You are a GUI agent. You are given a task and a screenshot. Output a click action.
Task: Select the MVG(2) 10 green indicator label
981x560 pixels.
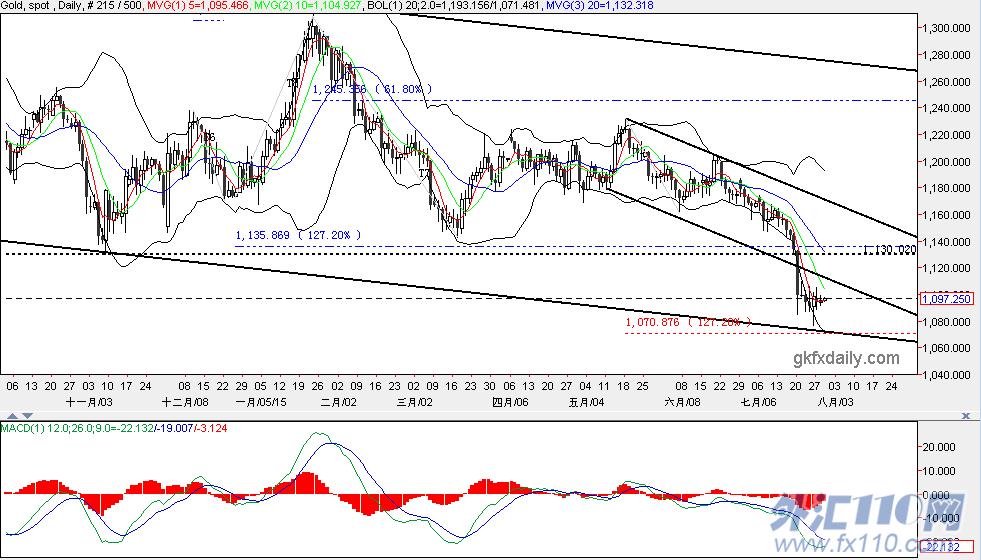[x=297, y=5]
